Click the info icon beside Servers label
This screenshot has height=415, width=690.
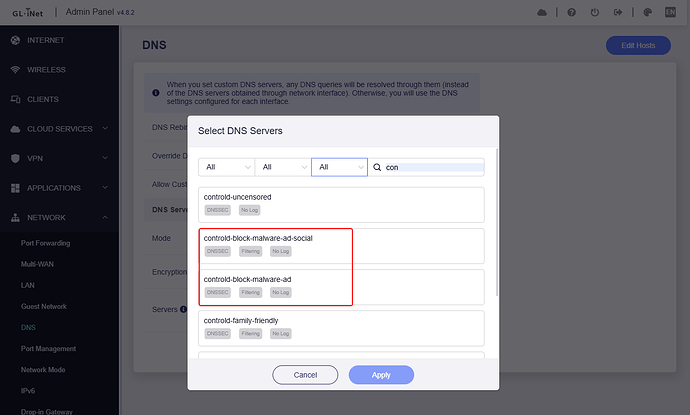pos(183,309)
